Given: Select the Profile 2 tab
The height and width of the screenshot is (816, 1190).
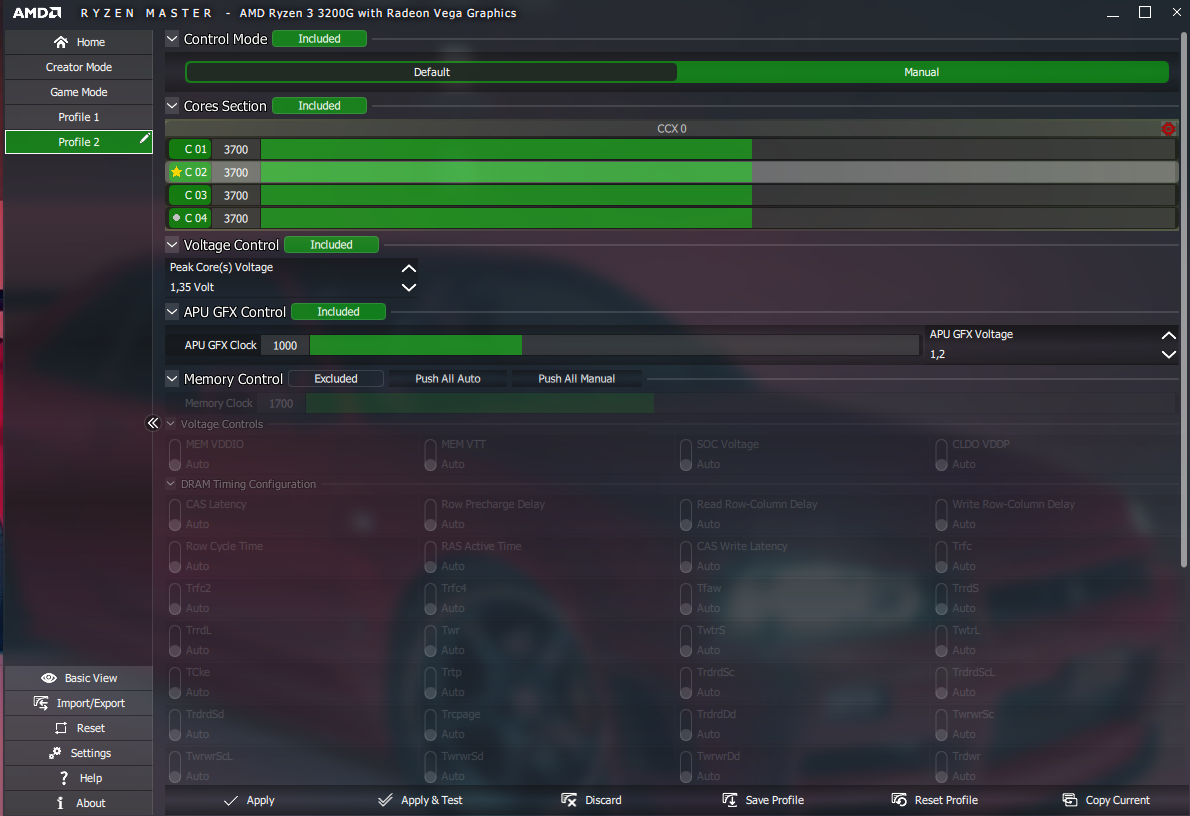Looking at the screenshot, I should pyautogui.click(x=79, y=142).
